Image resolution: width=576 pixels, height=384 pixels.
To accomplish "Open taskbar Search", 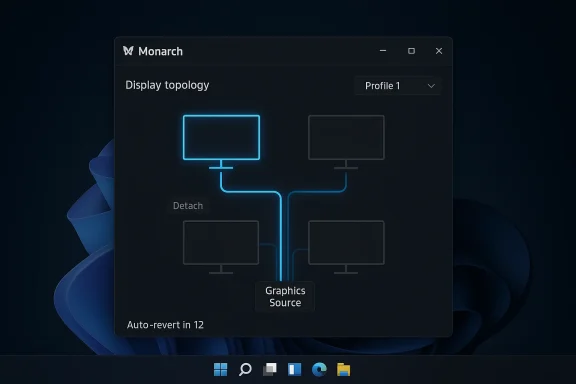I will pyautogui.click(x=245, y=370).
